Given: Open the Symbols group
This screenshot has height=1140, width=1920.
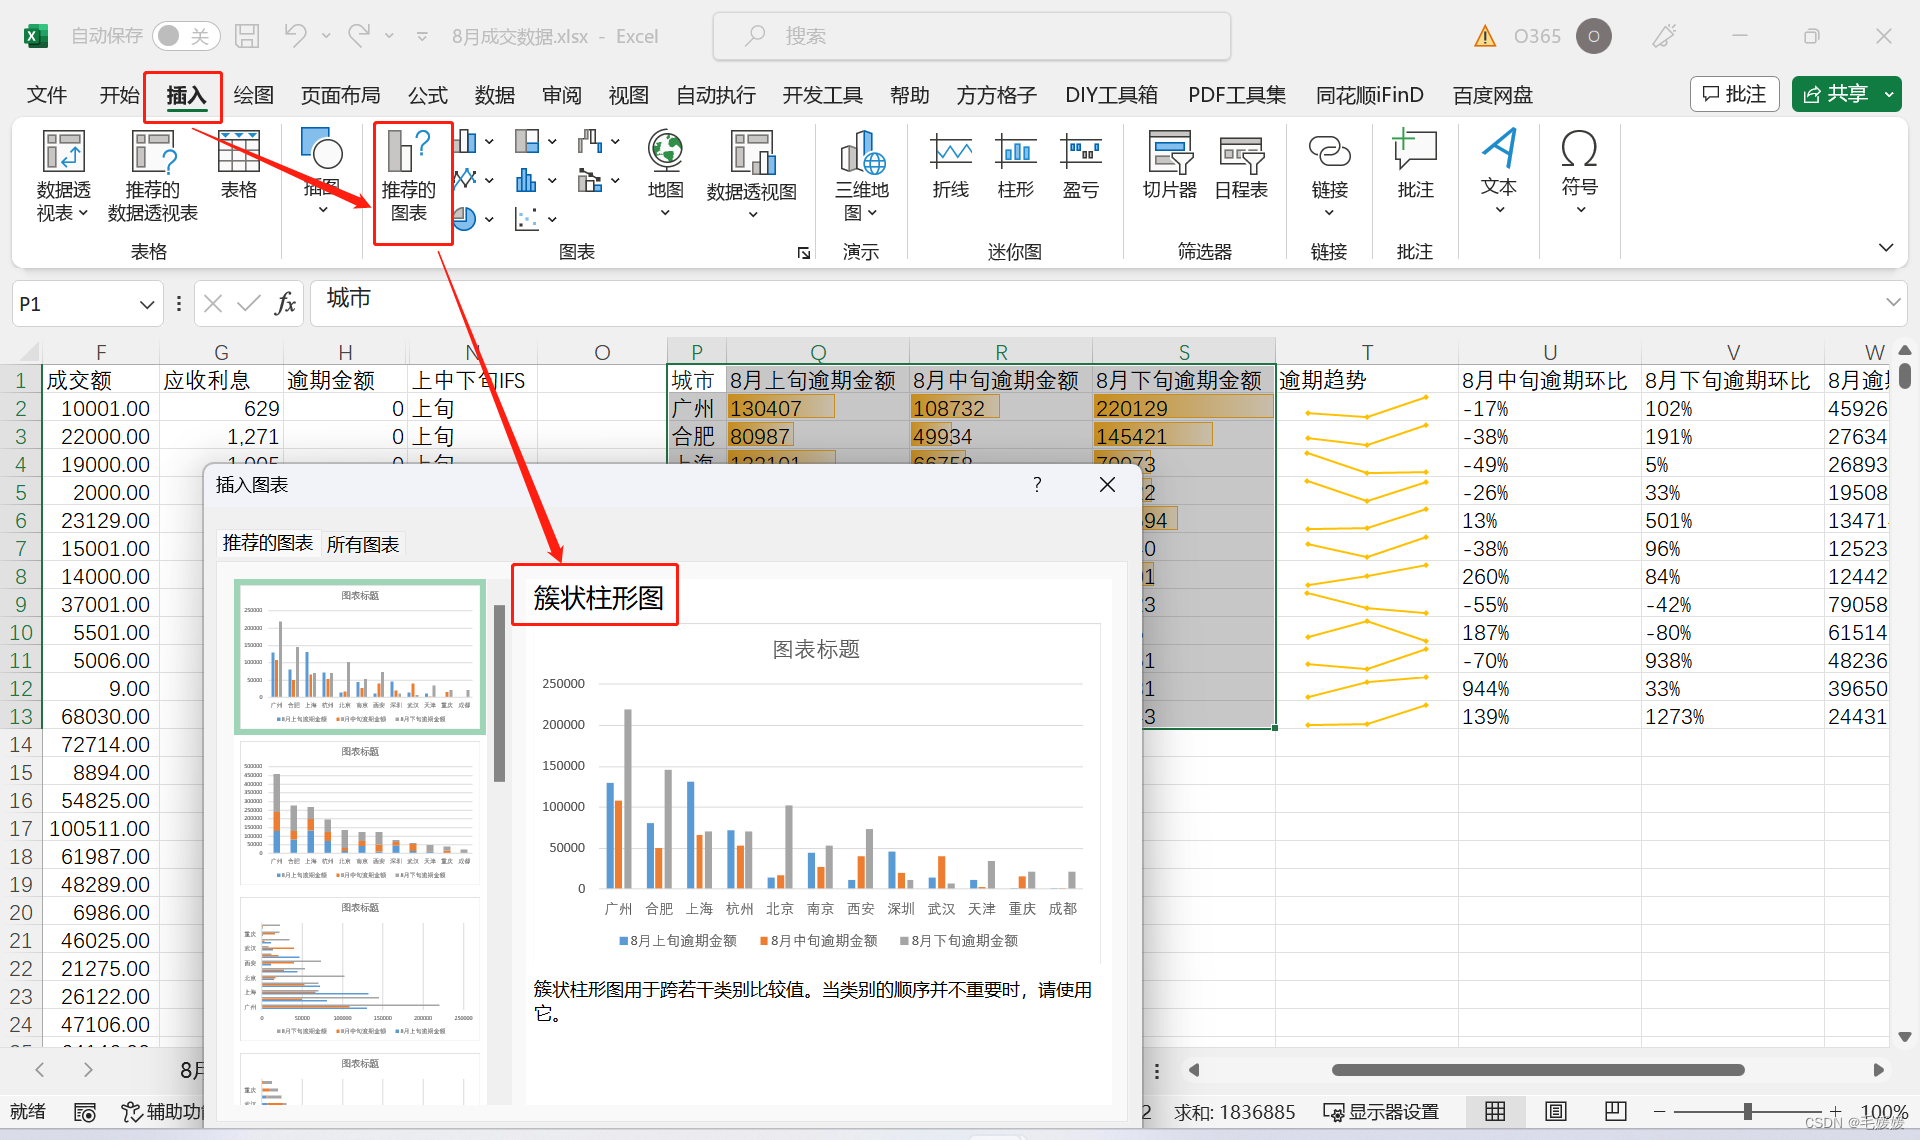Looking at the screenshot, I should click(1580, 172).
